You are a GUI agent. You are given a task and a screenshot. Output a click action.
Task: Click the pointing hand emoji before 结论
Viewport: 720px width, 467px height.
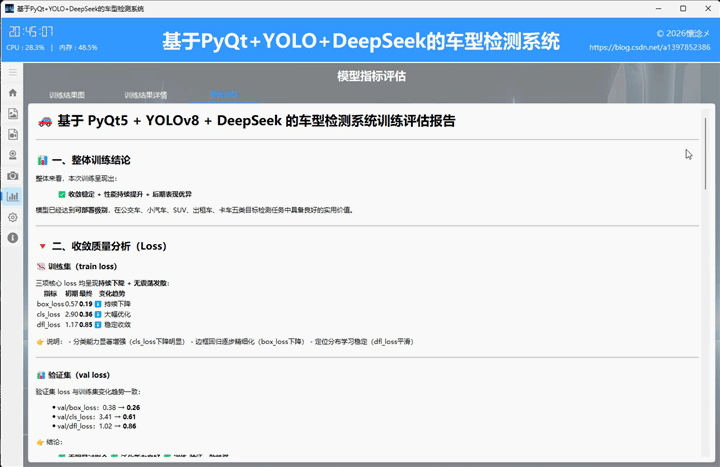click(x=40, y=442)
